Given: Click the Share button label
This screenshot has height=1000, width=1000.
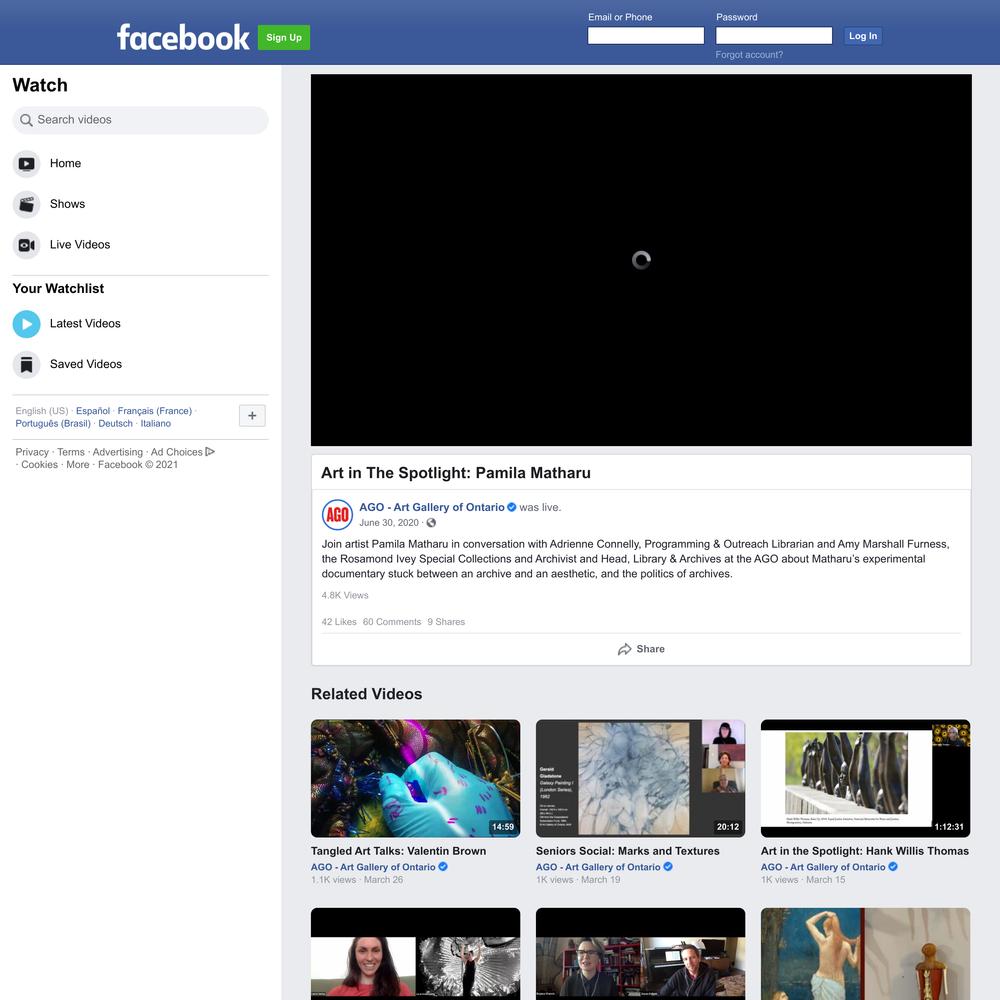Looking at the screenshot, I should pyautogui.click(x=651, y=649).
